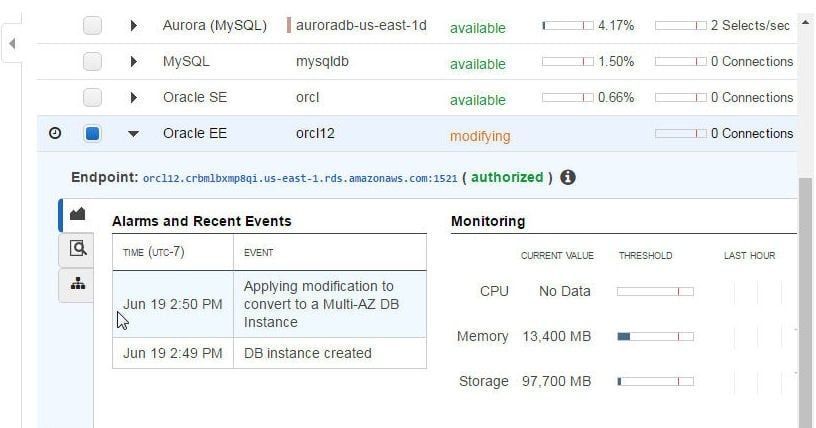Click the orcl instance name

click(308, 97)
